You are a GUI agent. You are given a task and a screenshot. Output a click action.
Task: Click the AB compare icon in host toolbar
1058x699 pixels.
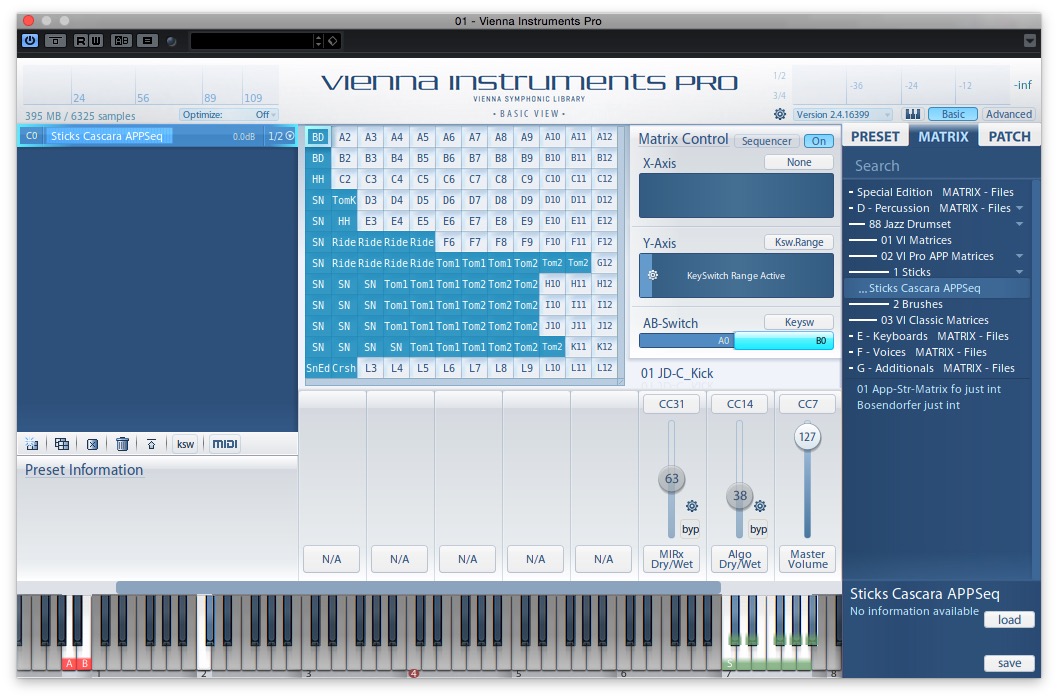click(x=121, y=40)
